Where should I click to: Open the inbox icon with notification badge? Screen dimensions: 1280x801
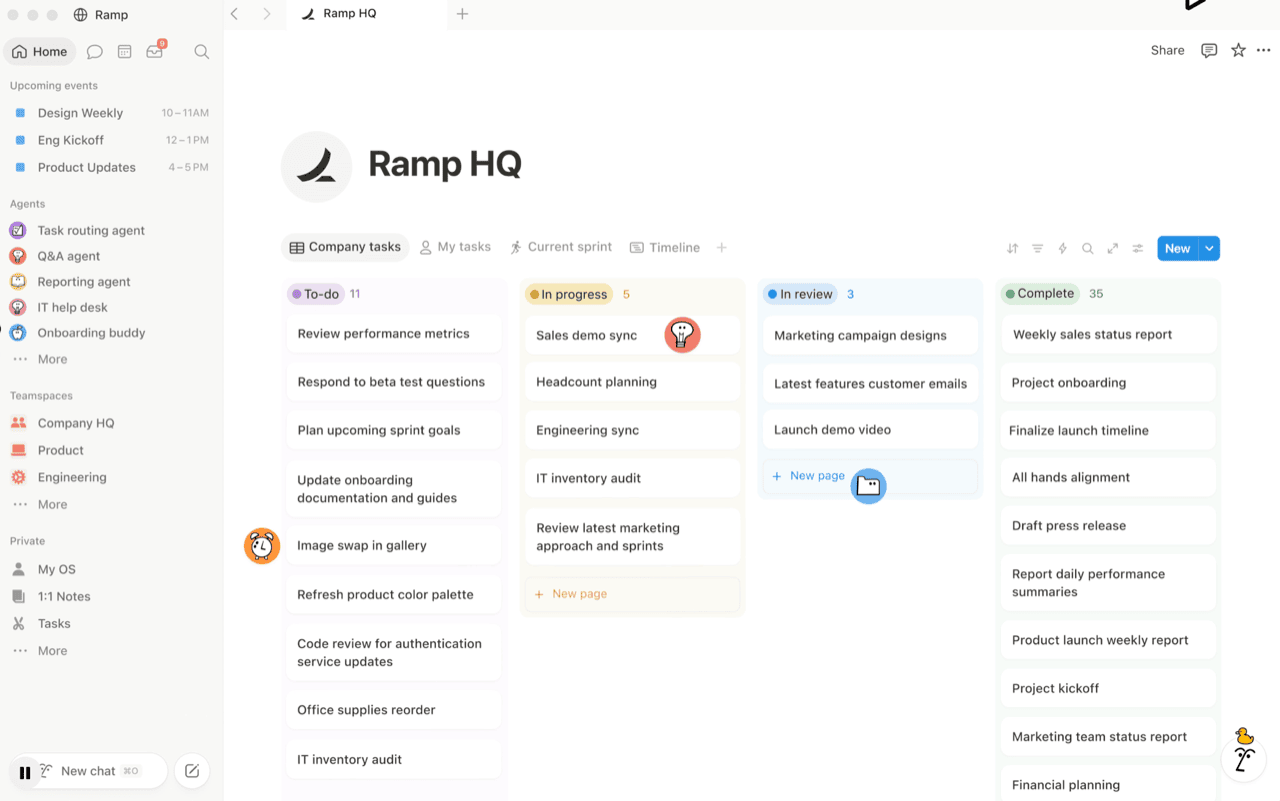point(155,51)
